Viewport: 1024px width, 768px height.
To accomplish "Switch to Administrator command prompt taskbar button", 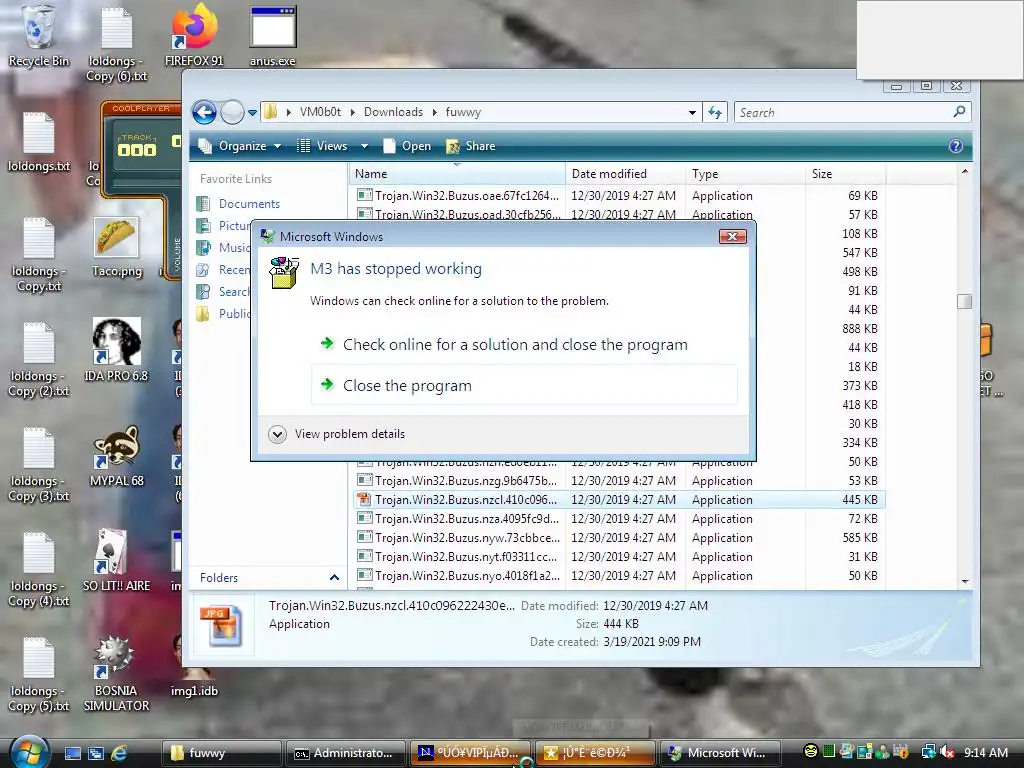I will coord(346,753).
